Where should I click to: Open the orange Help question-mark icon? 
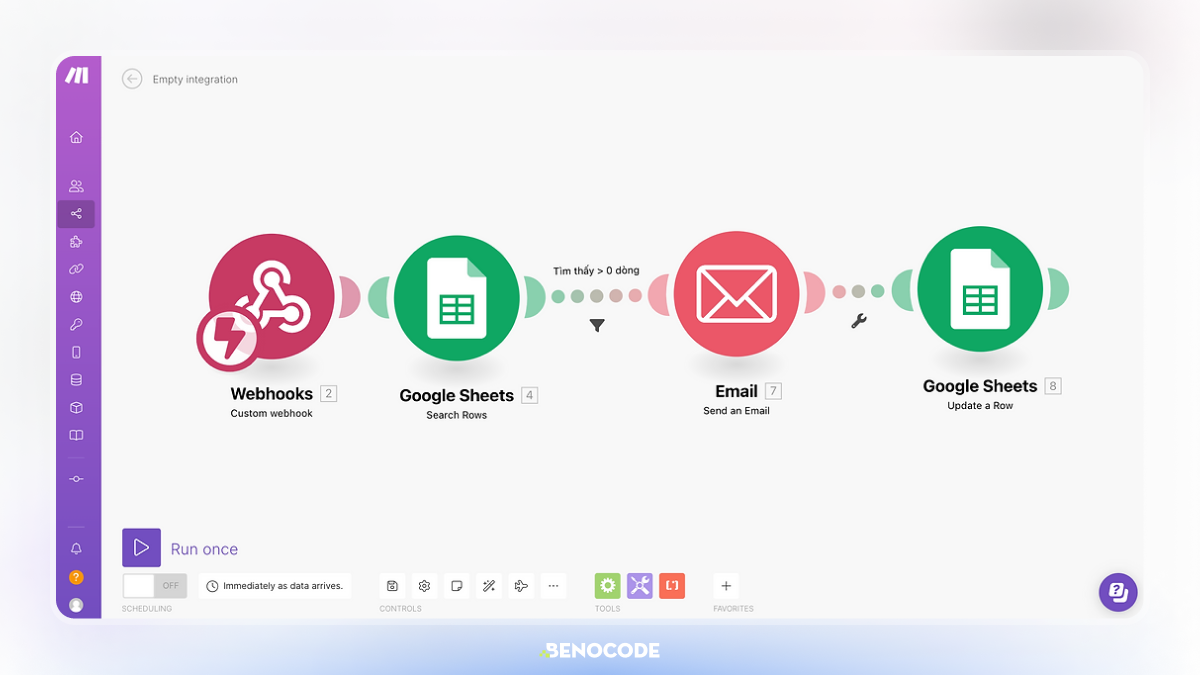coord(76,577)
